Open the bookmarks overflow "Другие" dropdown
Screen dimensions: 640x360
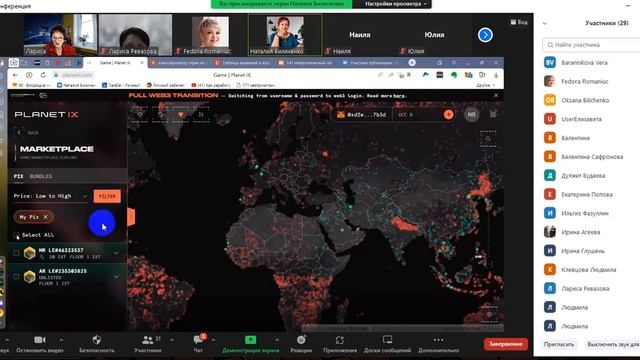[x=485, y=85]
